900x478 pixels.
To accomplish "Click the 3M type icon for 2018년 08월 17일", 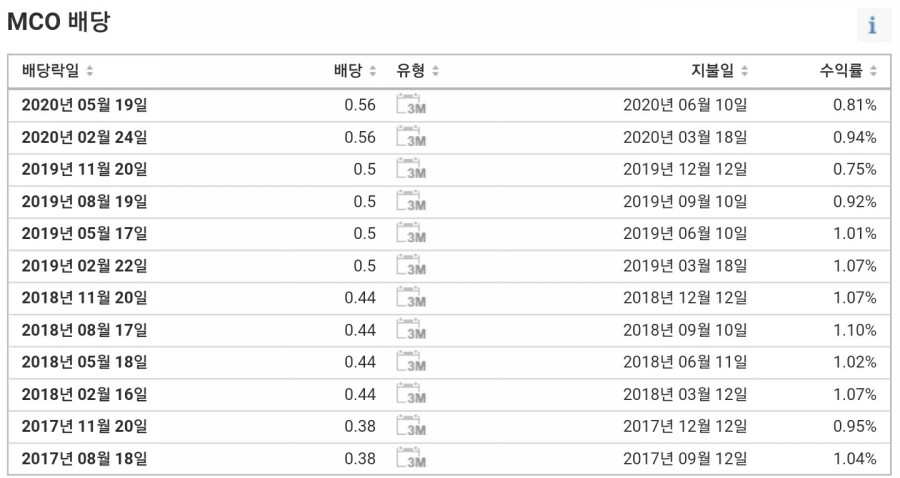I will pyautogui.click(x=411, y=329).
